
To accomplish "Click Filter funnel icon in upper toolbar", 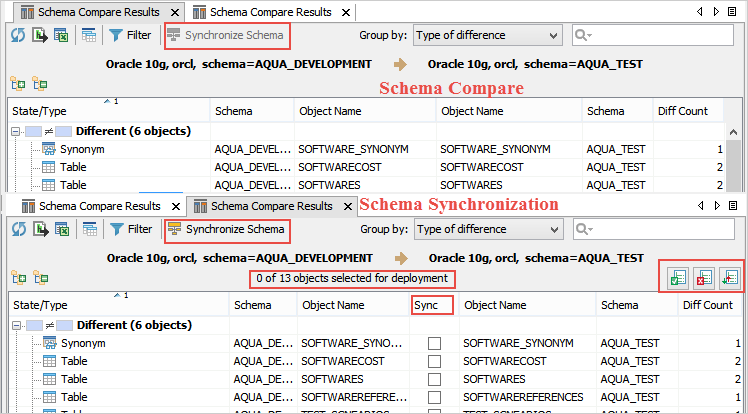I will [x=116, y=35].
